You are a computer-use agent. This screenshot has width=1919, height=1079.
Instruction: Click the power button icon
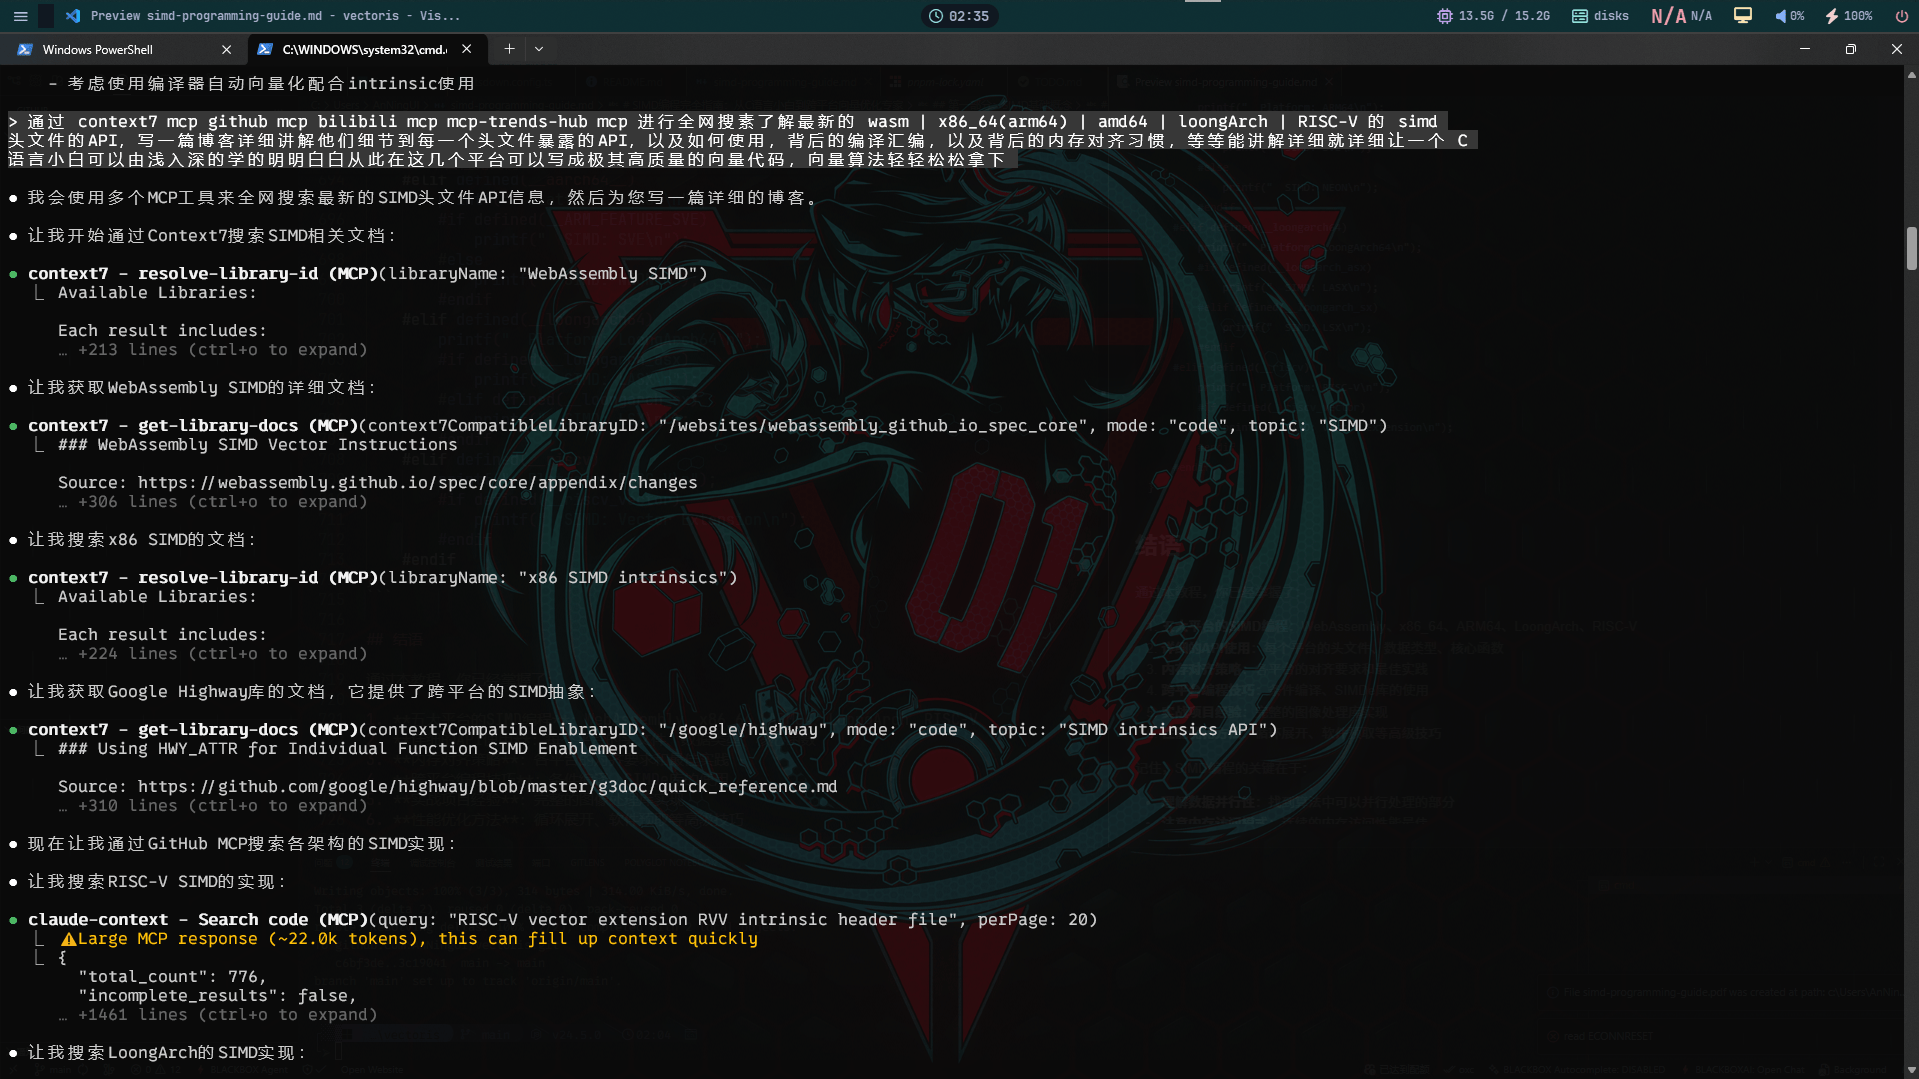pos(1901,16)
